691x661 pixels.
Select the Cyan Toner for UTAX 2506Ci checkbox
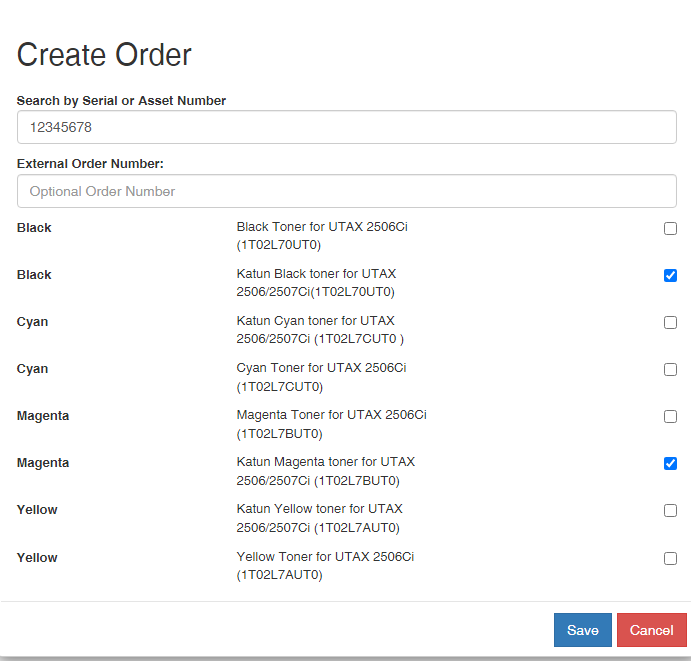tap(670, 369)
